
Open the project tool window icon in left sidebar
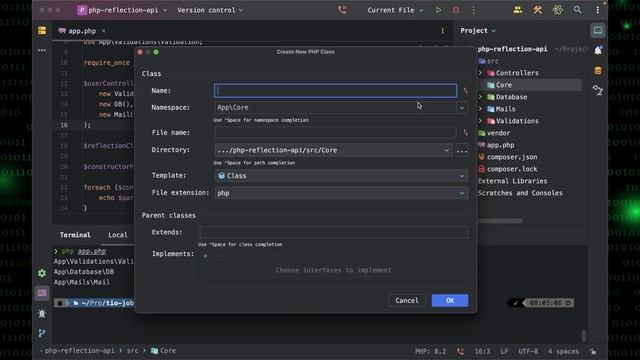pyautogui.click(x=42, y=31)
